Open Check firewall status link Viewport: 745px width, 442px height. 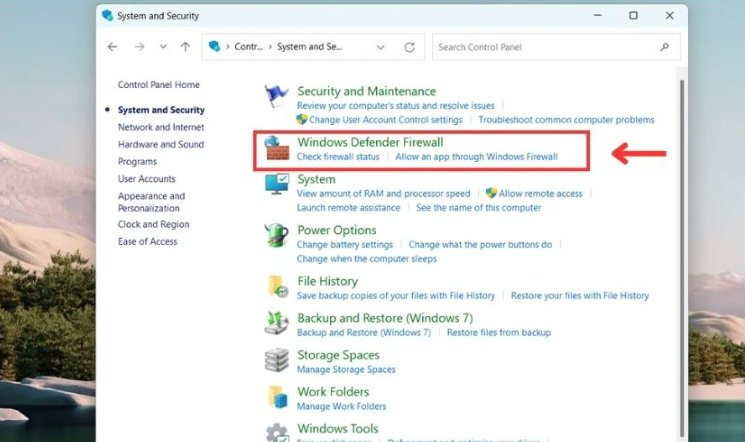pyautogui.click(x=338, y=157)
